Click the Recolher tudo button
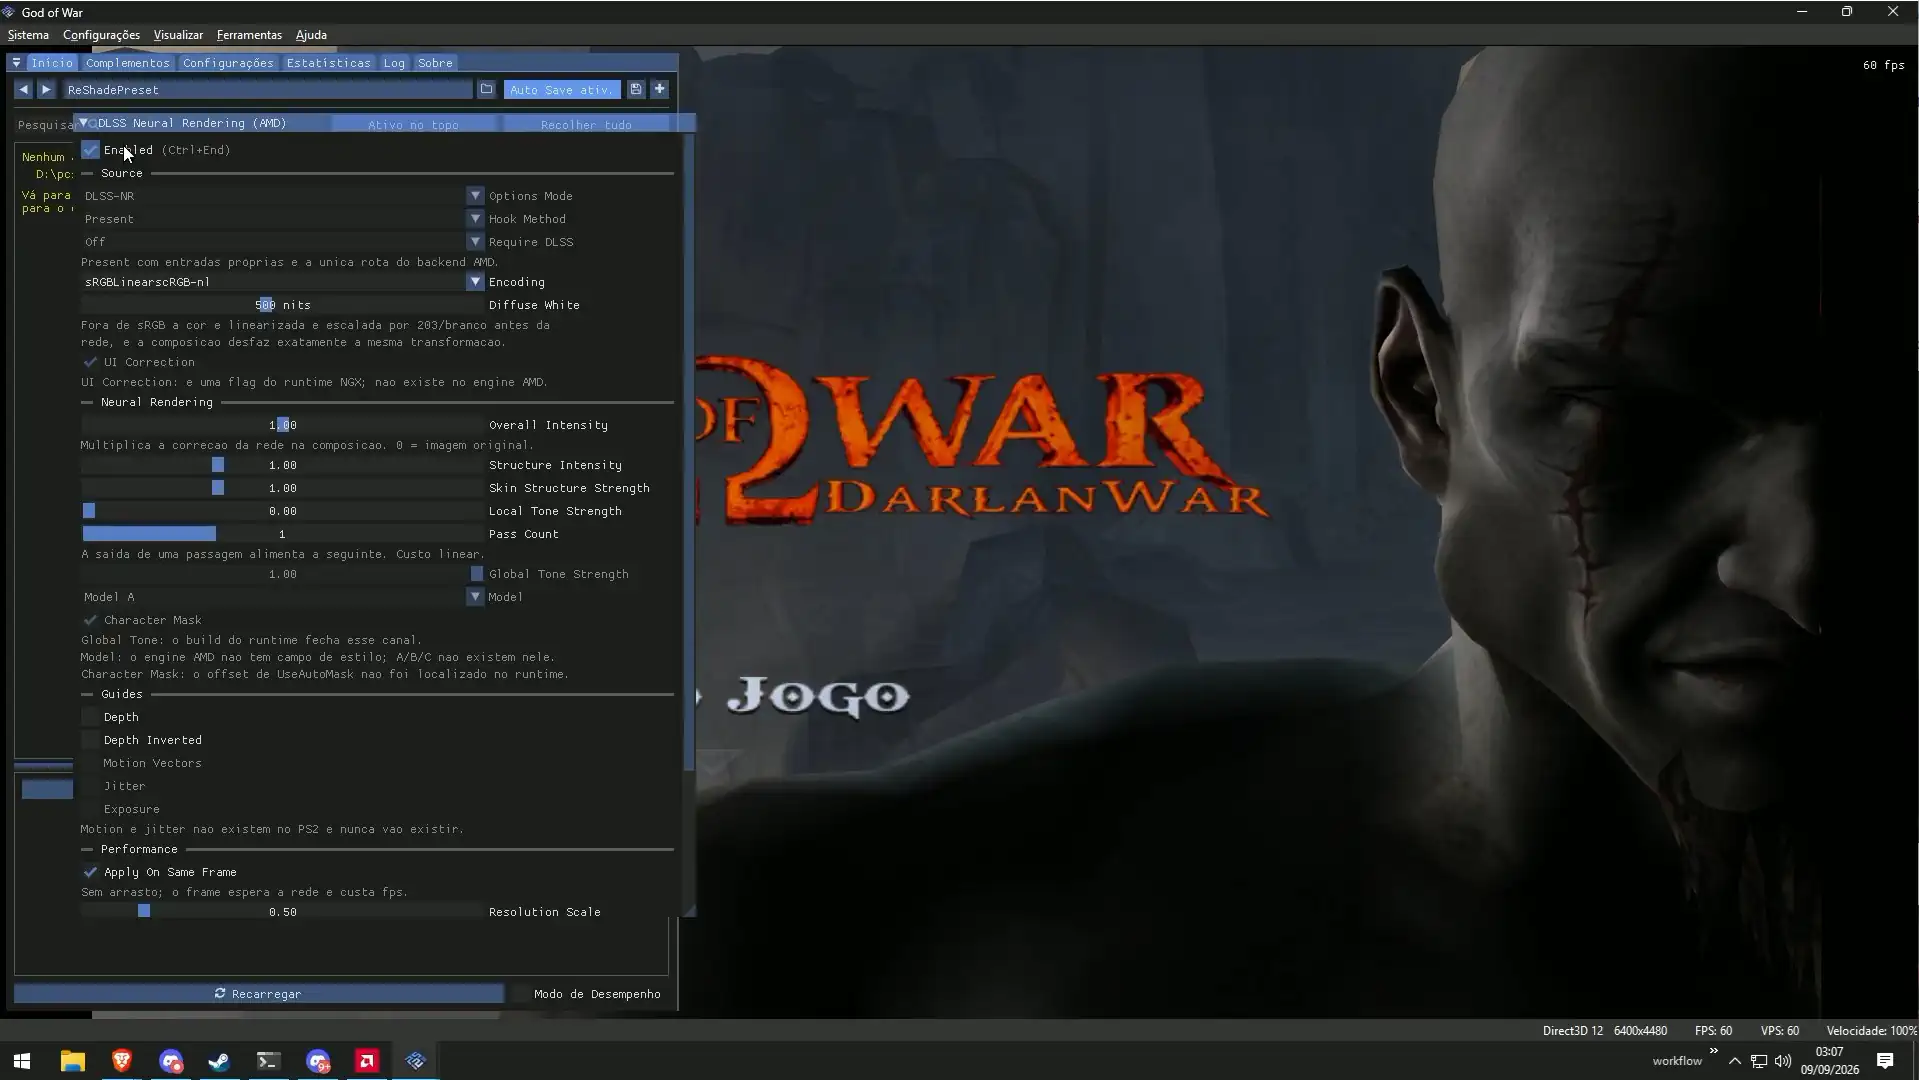The width and height of the screenshot is (1919, 1080). pyautogui.click(x=586, y=124)
